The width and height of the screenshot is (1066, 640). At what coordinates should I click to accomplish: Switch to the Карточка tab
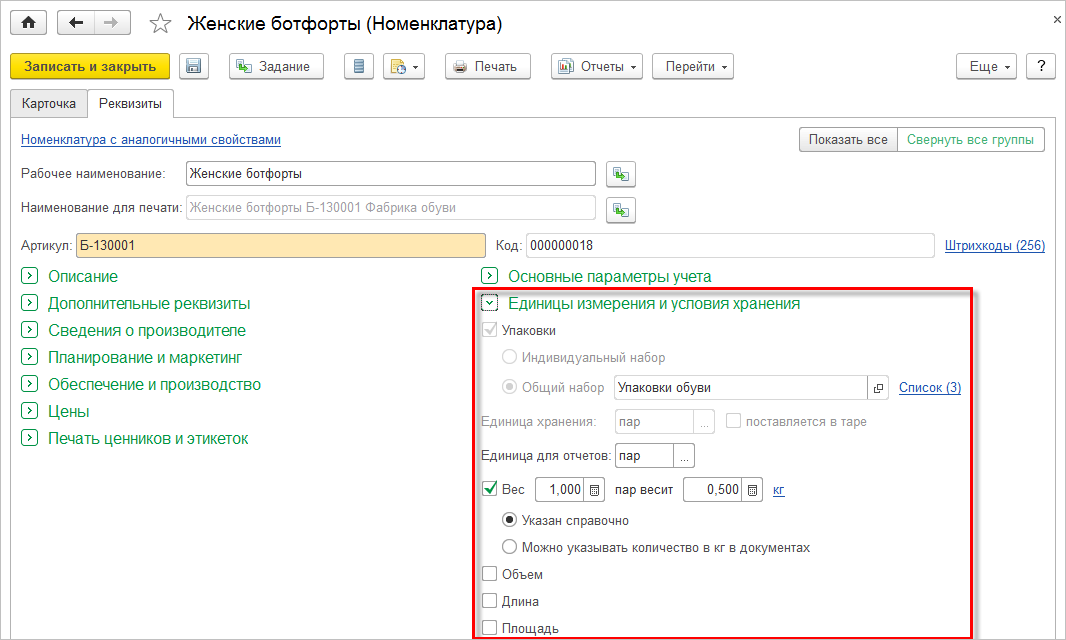pos(49,104)
